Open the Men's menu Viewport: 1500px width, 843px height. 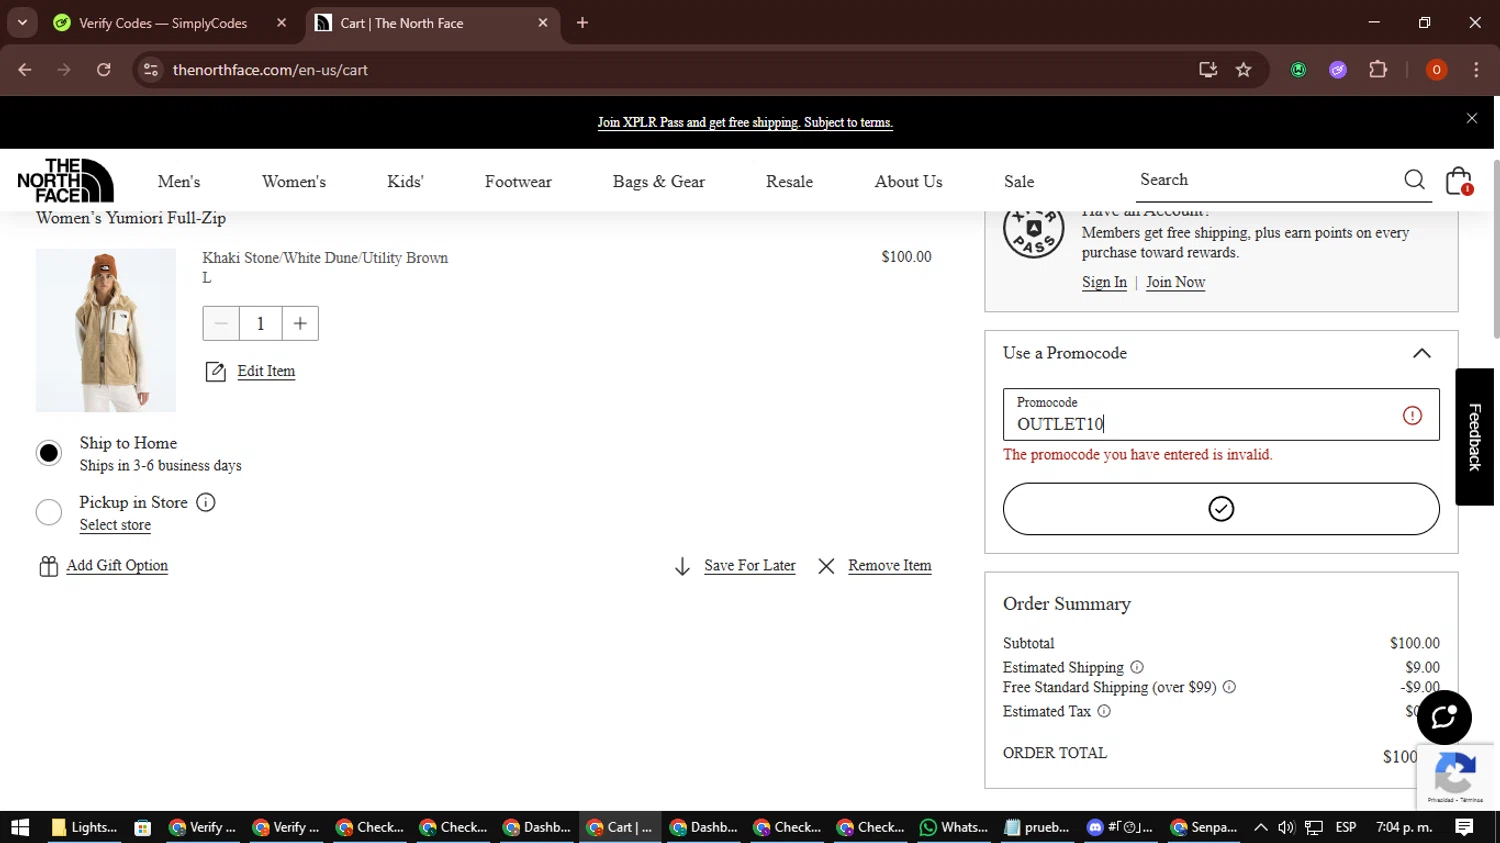[179, 181]
